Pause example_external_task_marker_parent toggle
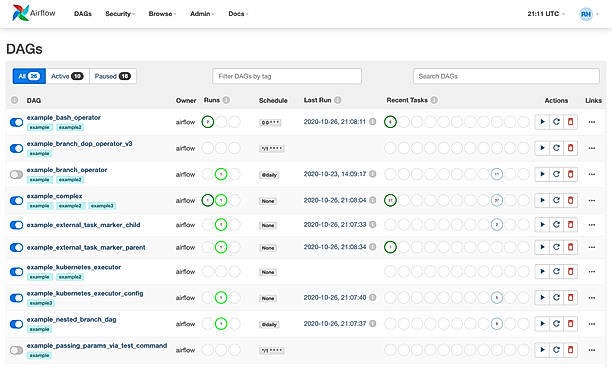 (x=16, y=247)
